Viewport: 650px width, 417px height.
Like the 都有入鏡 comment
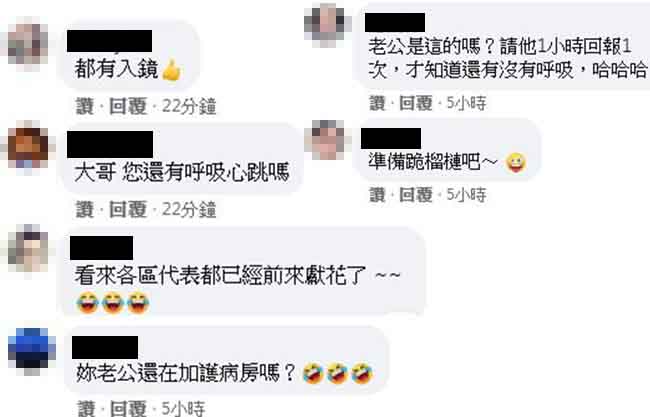[x=85, y=107]
